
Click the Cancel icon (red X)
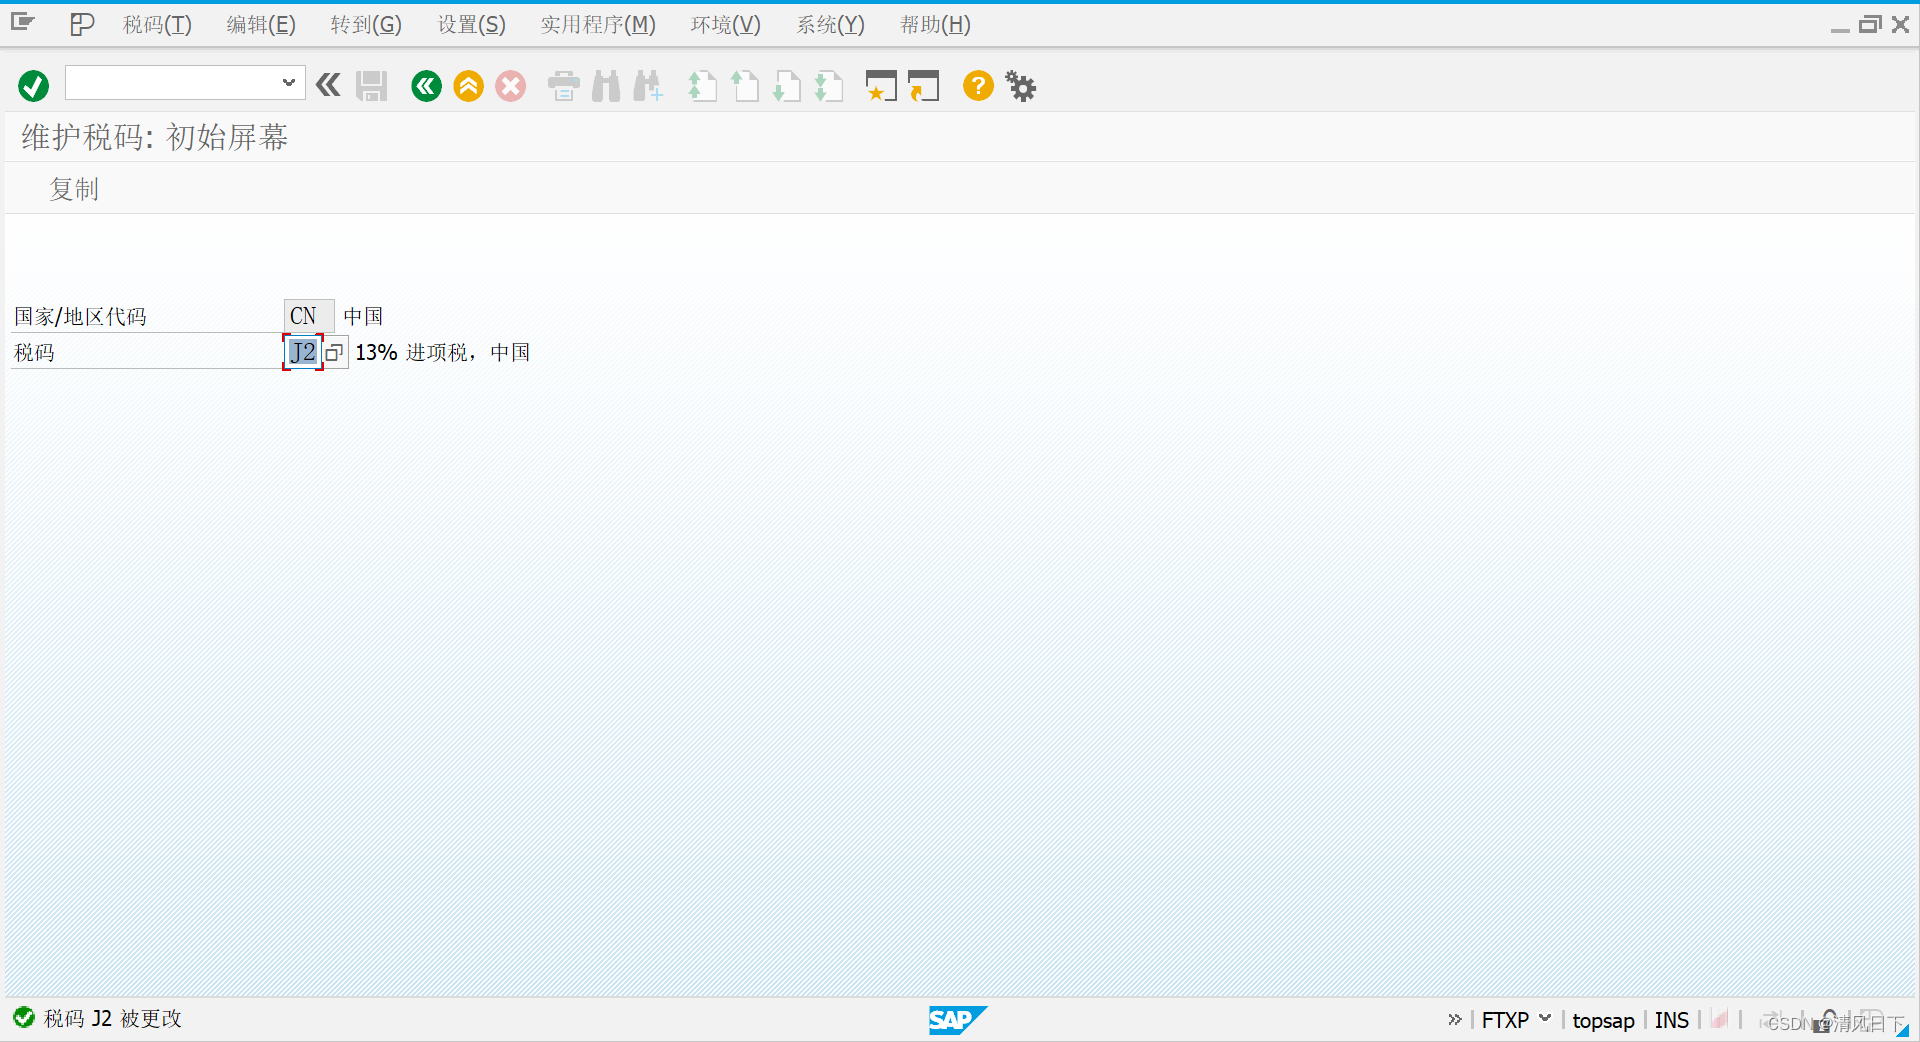510,86
